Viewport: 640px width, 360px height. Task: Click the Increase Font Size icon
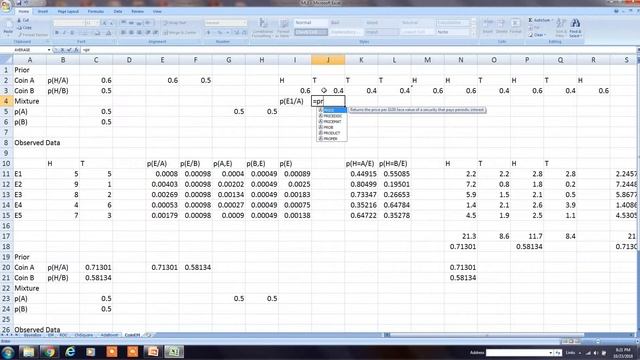tap(104, 23)
